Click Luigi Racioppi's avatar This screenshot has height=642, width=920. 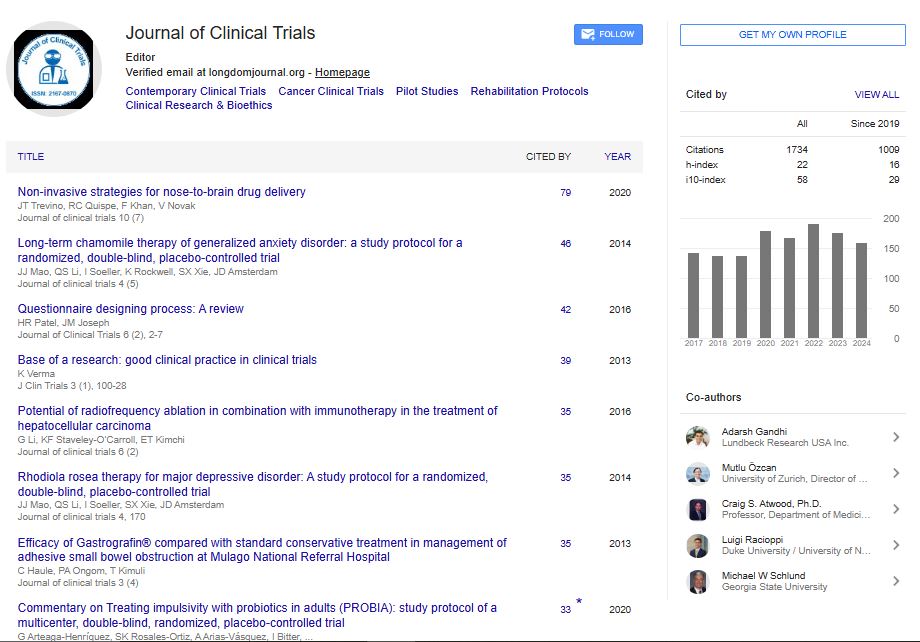point(698,546)
